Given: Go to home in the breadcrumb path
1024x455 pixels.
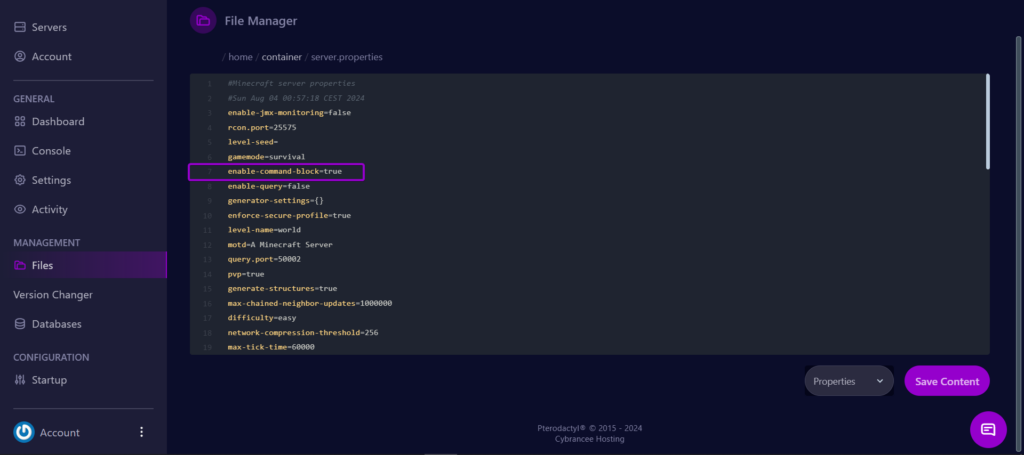Looking at the screenshot, I should pos(240,57).
